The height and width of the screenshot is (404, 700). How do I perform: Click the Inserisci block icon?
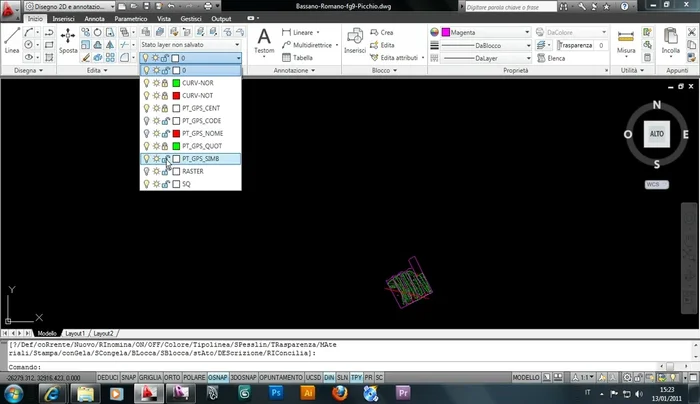point(355,40)
